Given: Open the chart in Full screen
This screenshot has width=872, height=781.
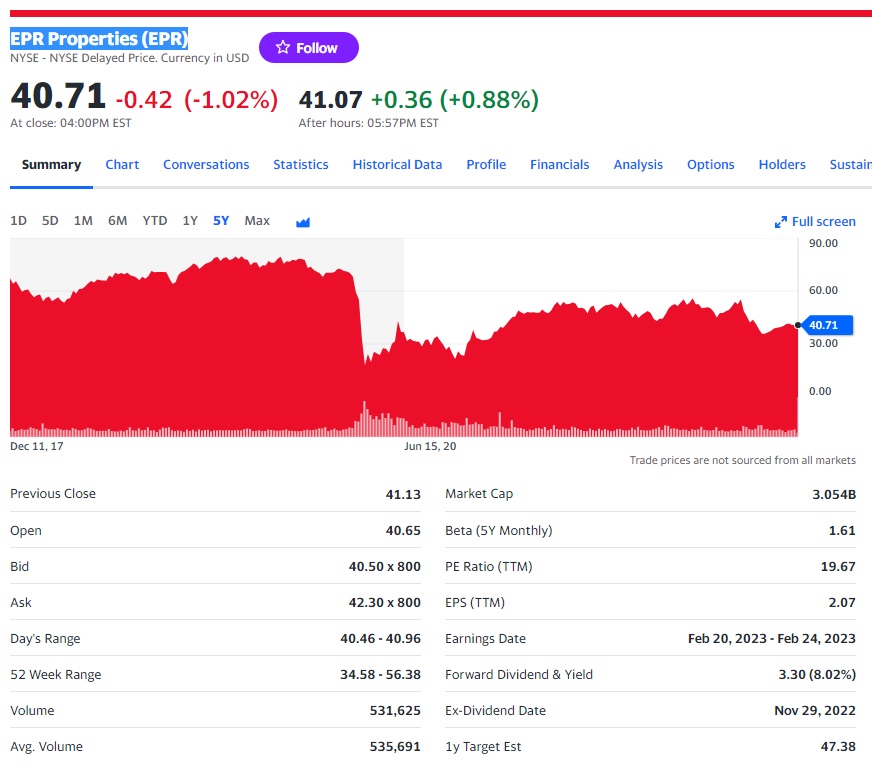Looking at the screenshot, I should [x=815, y=222].
